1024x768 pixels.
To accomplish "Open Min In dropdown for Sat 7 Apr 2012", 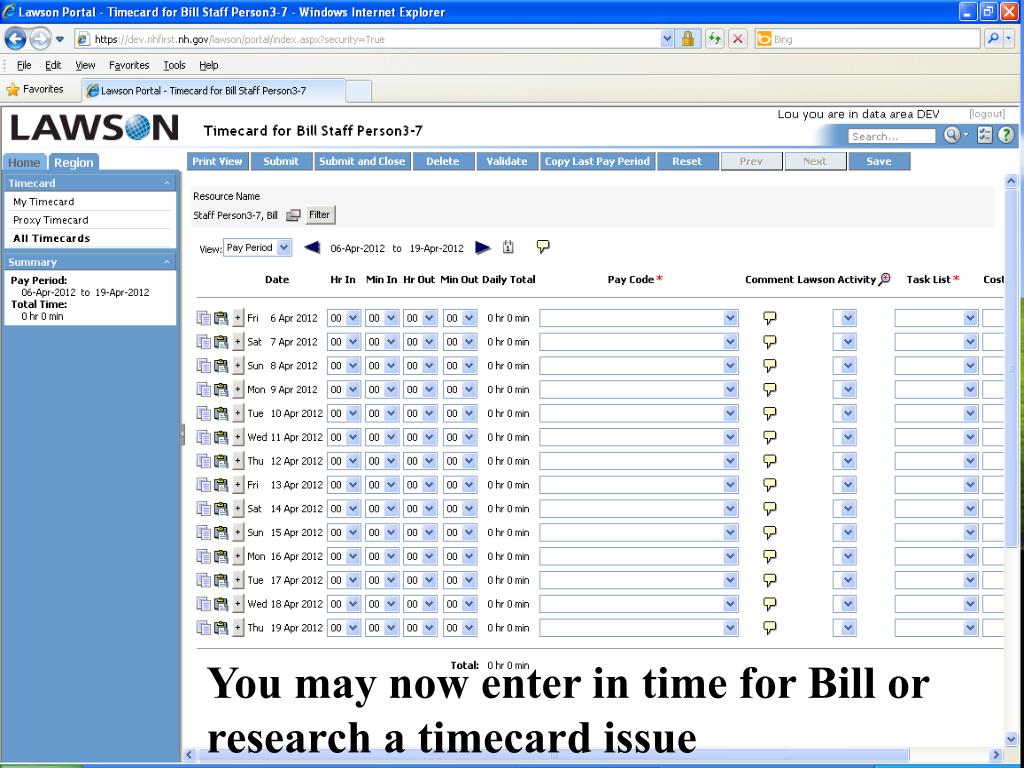I will click(391, 342).
